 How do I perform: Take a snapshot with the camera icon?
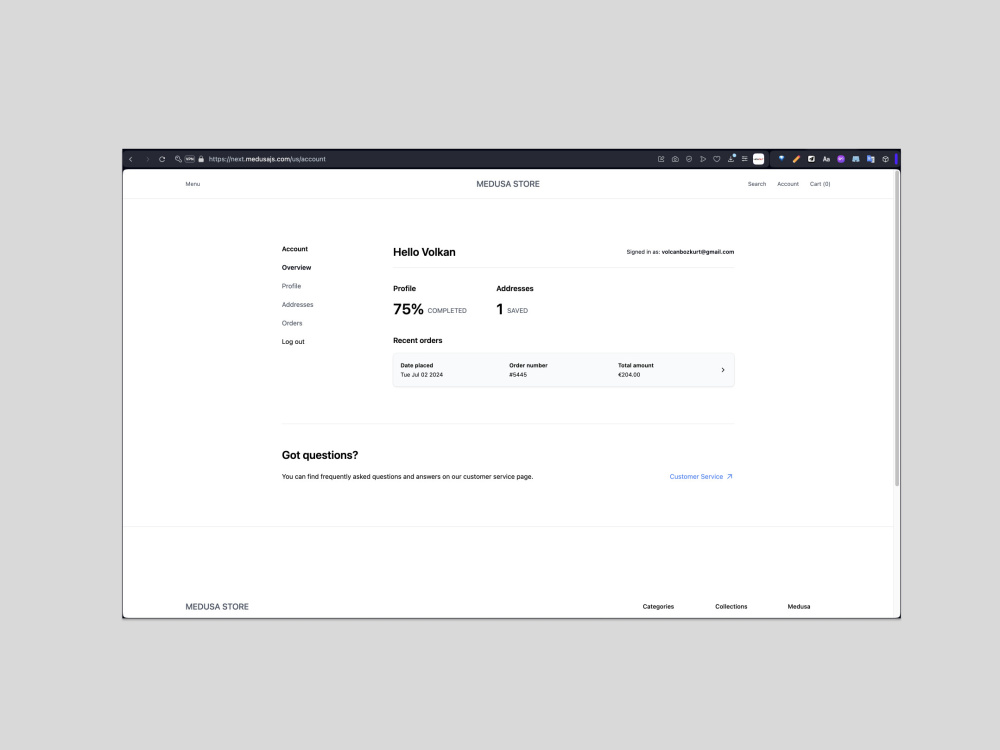[x=675, y=159]
